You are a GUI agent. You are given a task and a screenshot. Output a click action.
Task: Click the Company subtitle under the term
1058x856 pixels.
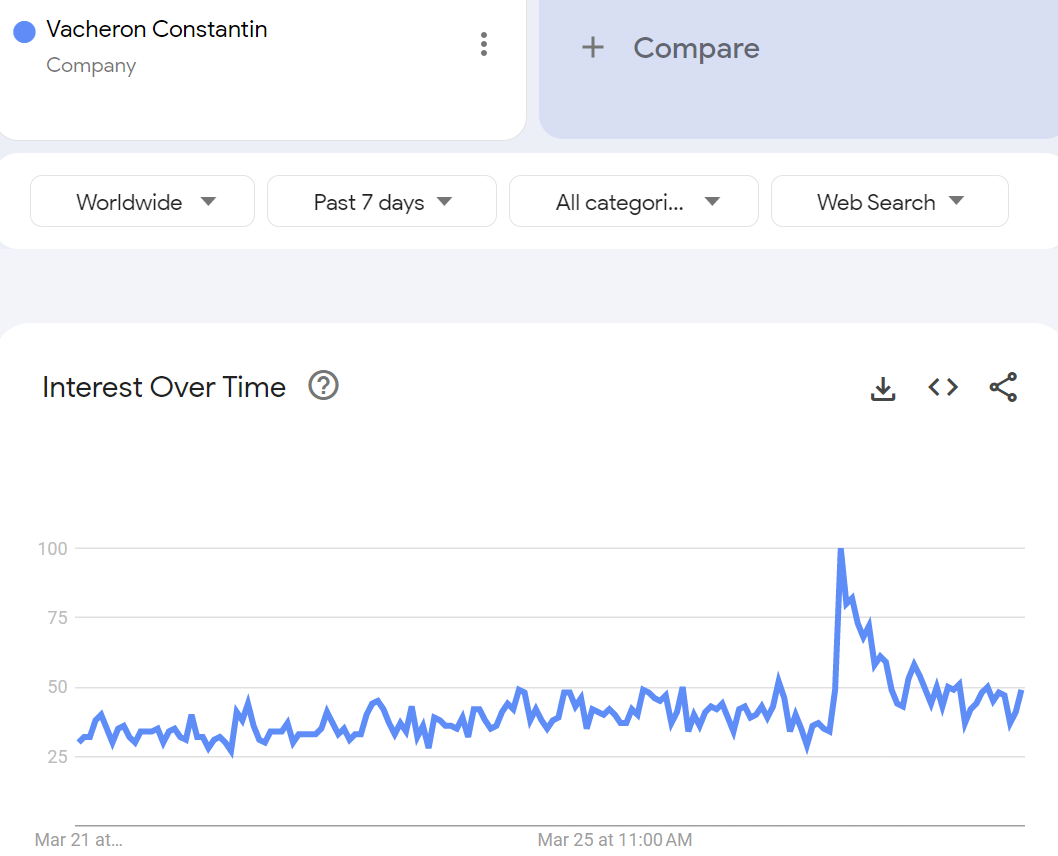91,66
